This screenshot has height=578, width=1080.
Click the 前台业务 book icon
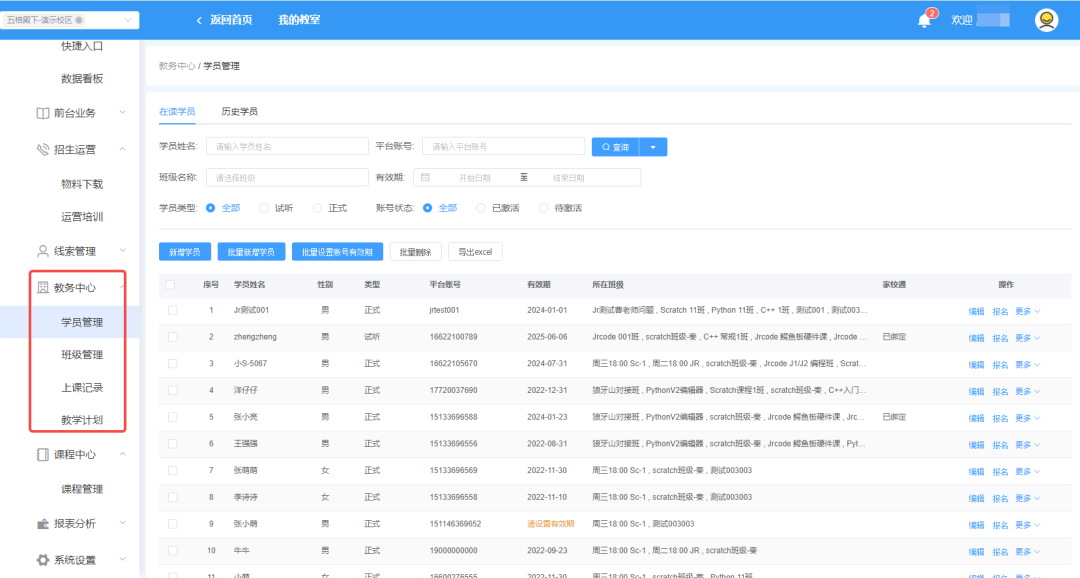coord(43,113)
